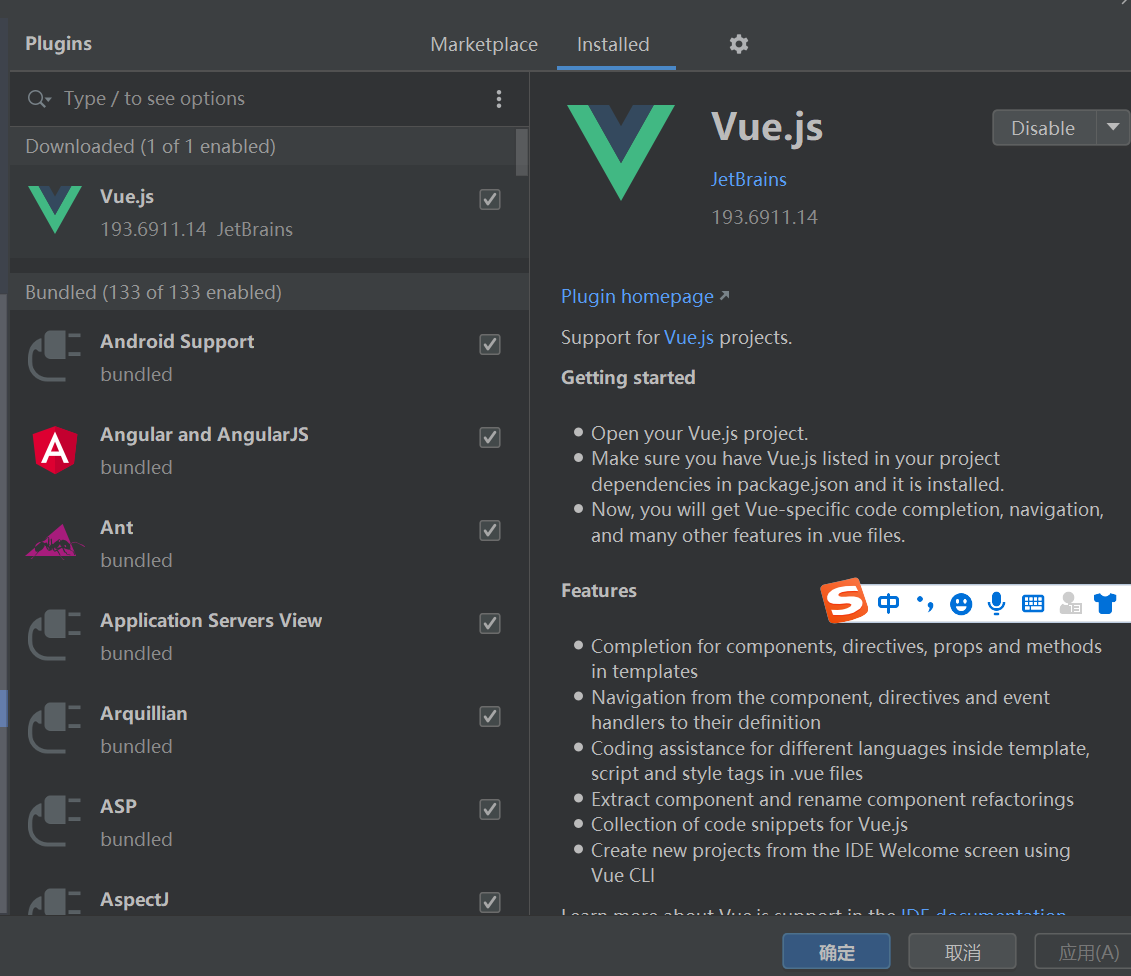Screen dimensions: 1131x976
Task: Select the Ant plugin name
Action: (x=116, y=528)
